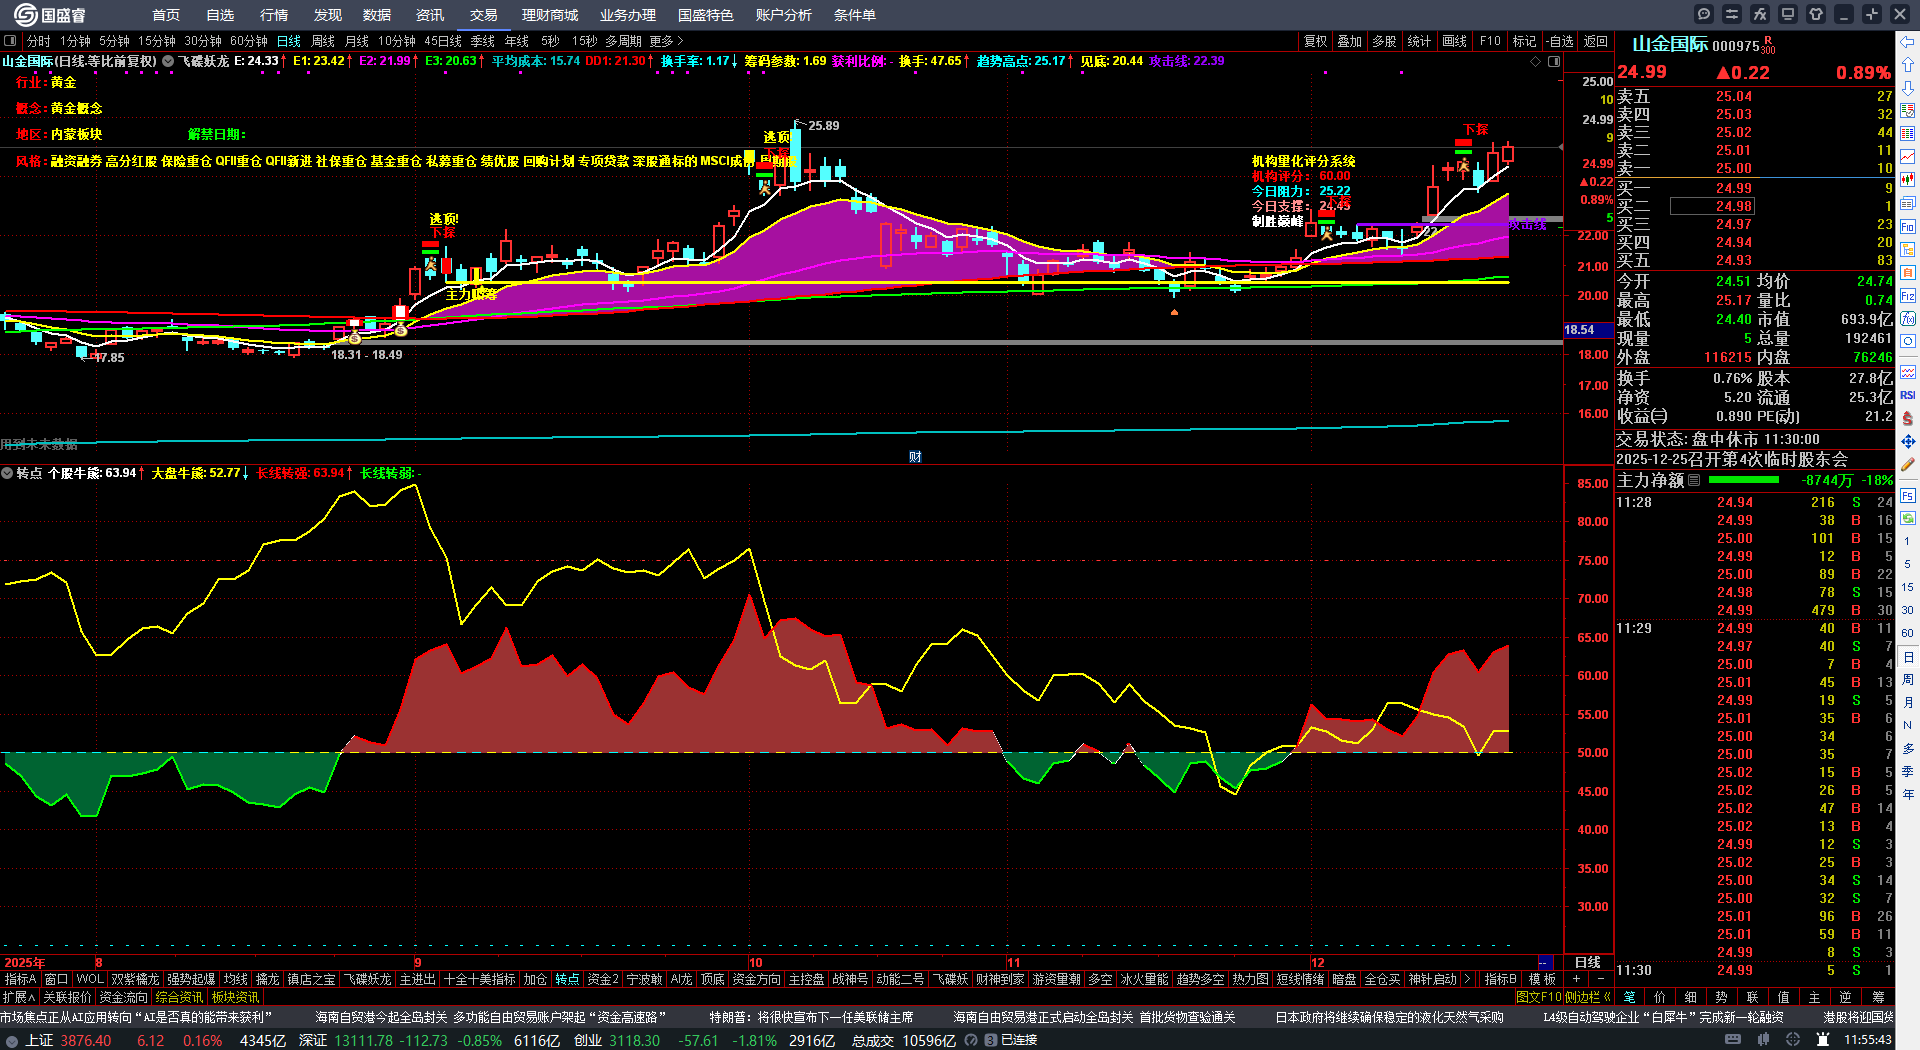
Task: Open the 指标A indicator group
Action: coord(20,979)
